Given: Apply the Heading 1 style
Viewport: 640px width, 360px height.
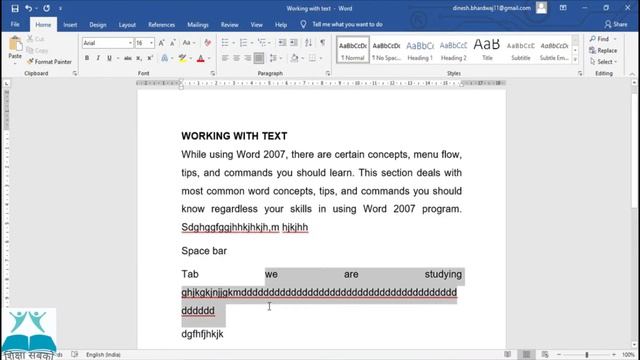Looking at the screenshot, I should pos(420,50).
